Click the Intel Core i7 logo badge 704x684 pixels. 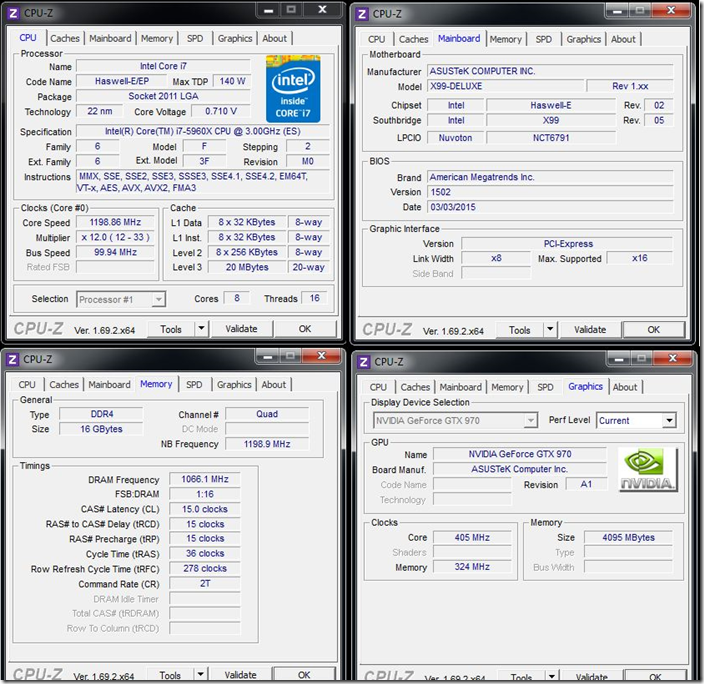293,89
